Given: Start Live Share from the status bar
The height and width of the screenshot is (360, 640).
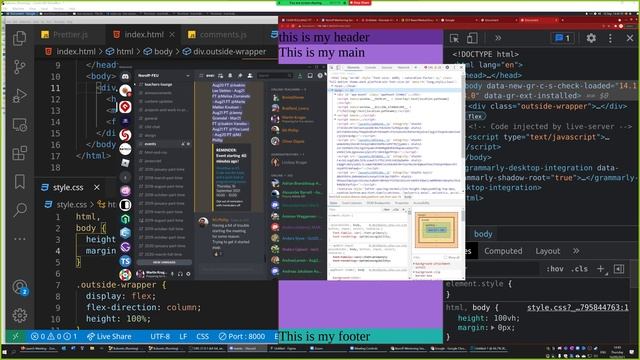Looking at the screenshot, I should (x=109, y=336).
